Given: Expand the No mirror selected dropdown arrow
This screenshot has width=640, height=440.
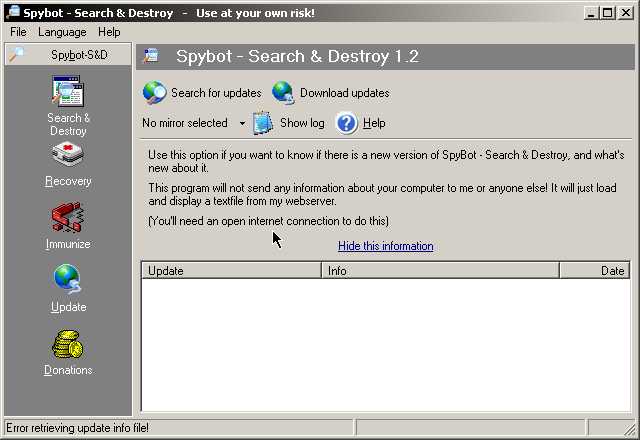Looking at the screenshot, I should pyautogui.click(x=242, y=123).
